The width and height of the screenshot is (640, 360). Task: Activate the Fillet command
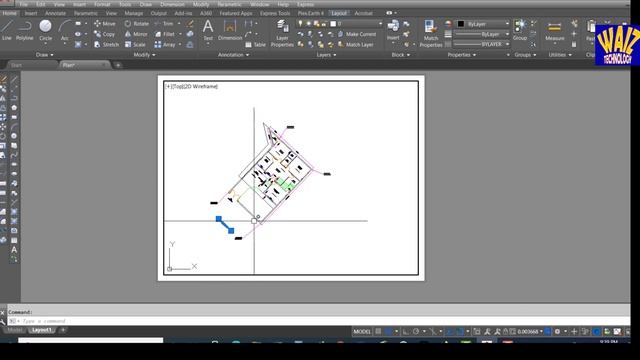click(x=165, y=34)
